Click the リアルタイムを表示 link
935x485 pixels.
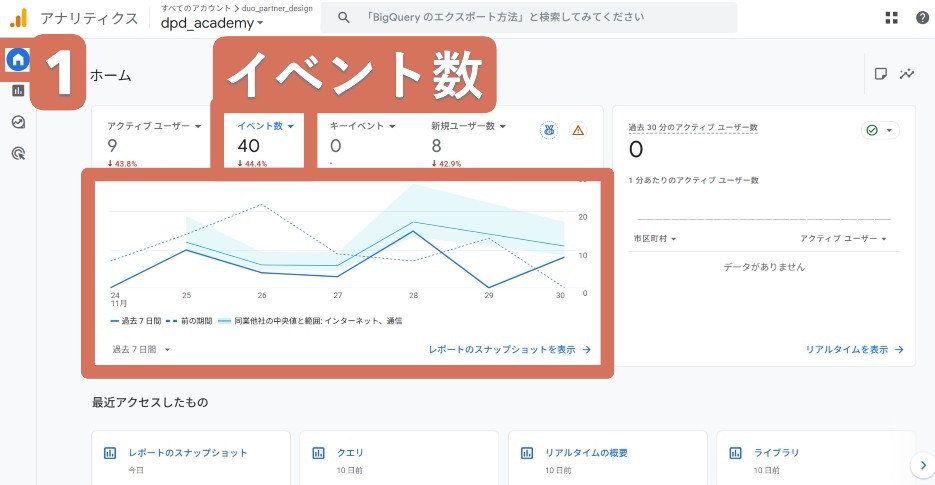coord(854,350)
